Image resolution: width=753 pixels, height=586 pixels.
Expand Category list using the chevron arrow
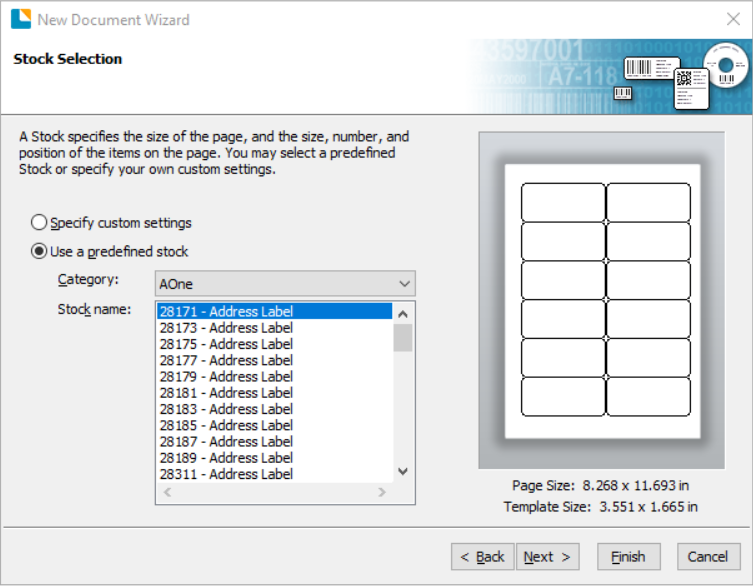coord(404,284)
